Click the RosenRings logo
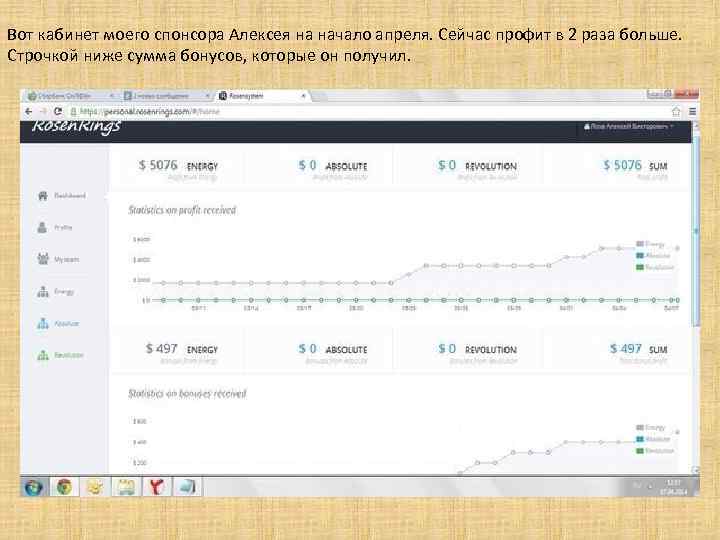 coord(76,127)
